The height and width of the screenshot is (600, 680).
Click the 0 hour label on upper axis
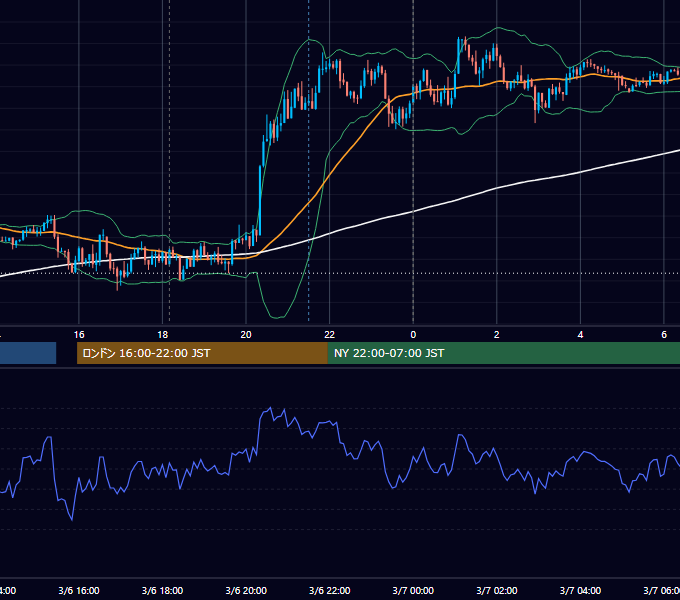point(413,335)
